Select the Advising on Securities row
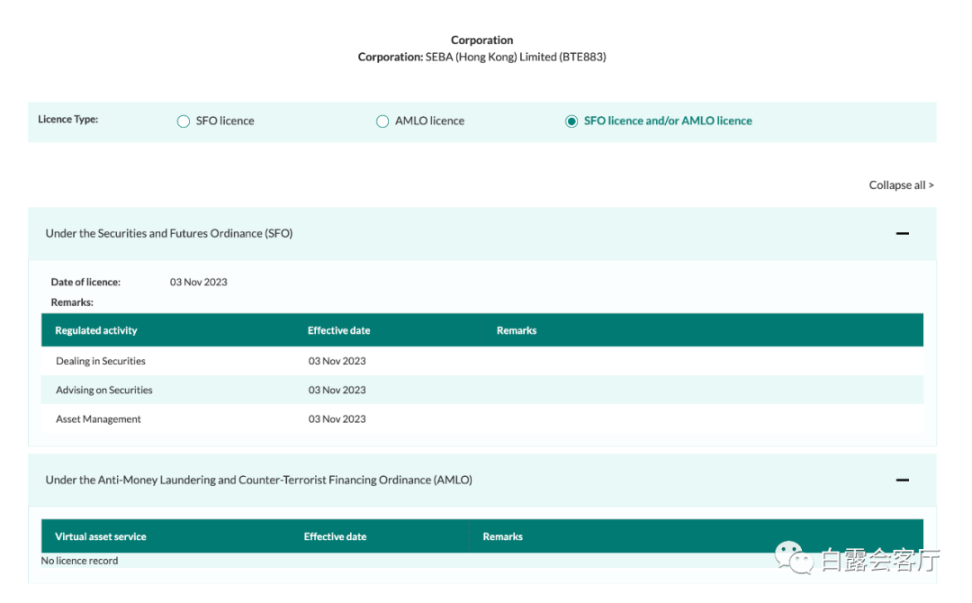Screen dimensions: 972x603 tap(482, 390)
